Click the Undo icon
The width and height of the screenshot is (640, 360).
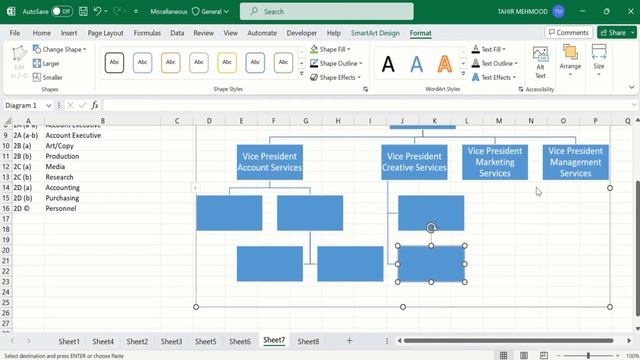pos(97,11)
